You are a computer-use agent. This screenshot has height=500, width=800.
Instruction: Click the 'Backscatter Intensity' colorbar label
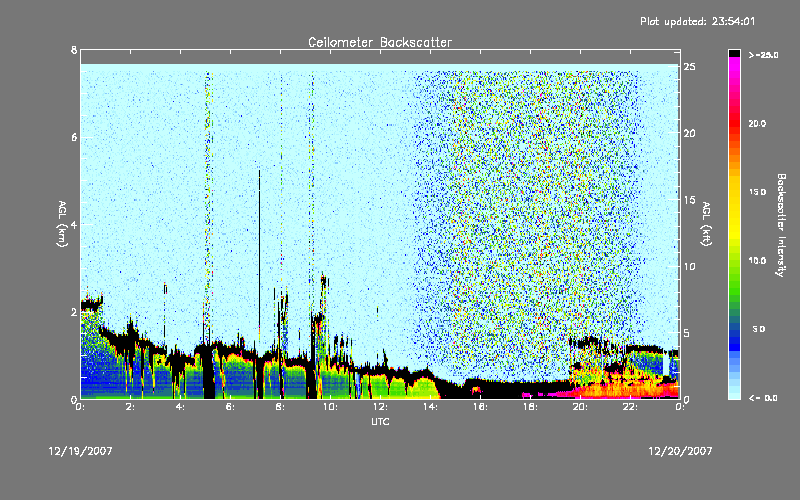coord(781,225)
